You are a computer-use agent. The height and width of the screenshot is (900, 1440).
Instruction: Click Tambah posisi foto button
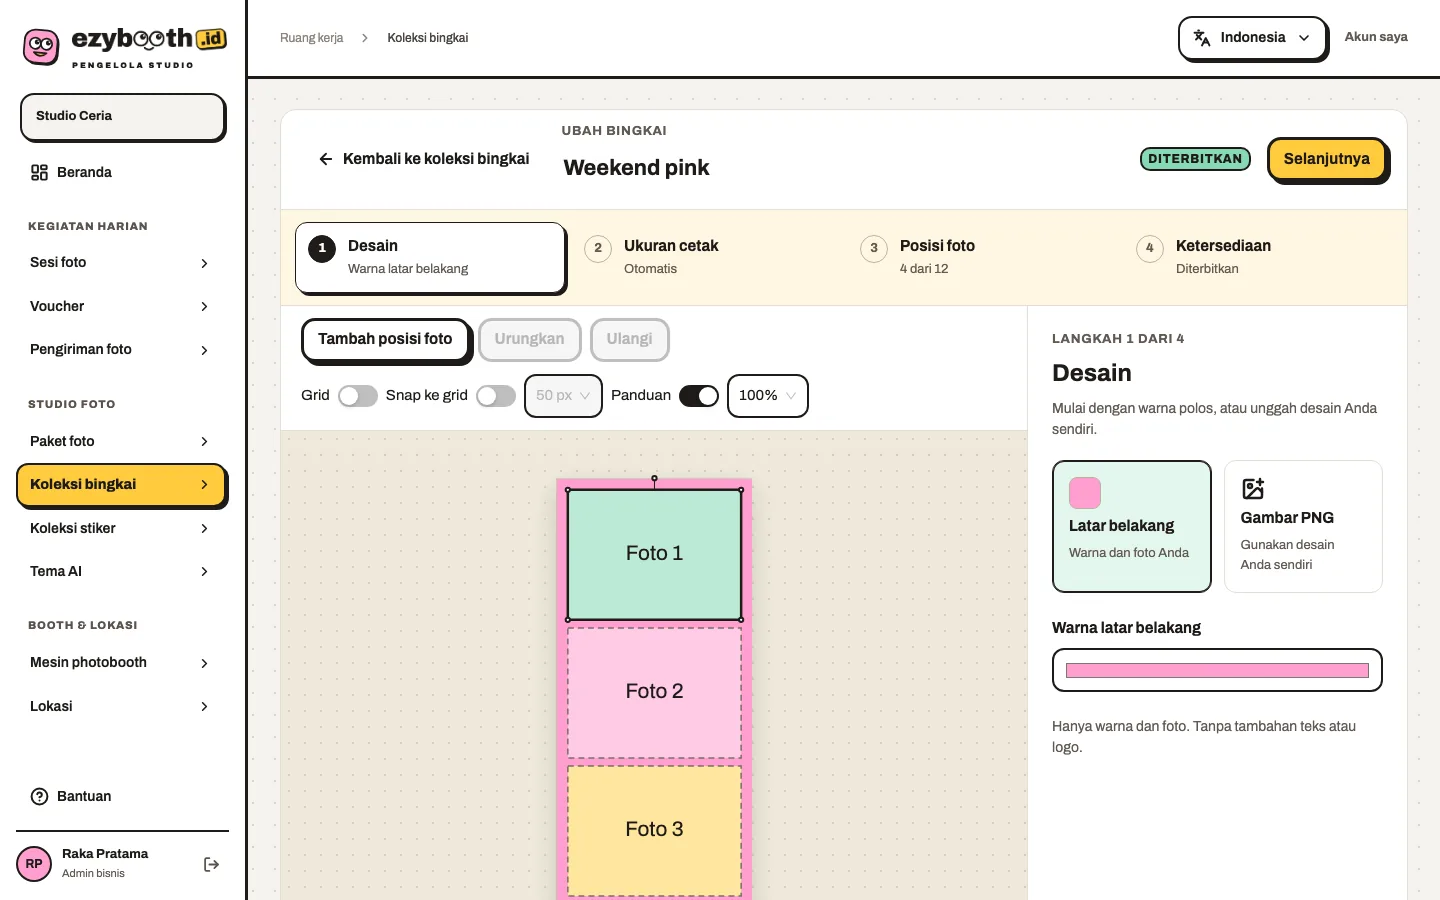385,340
